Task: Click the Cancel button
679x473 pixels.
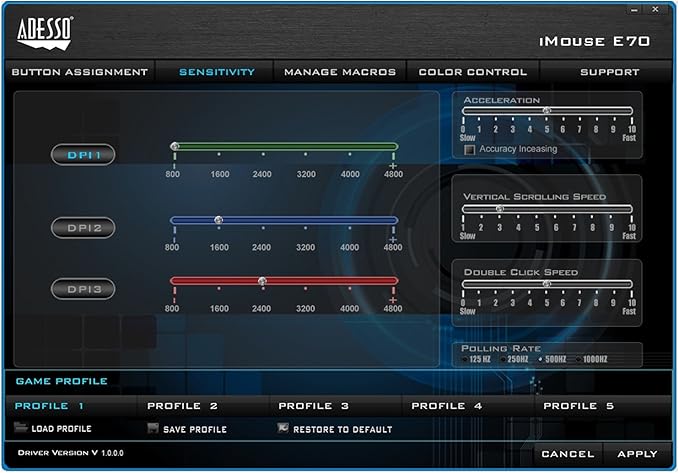Action: (568, 454)
